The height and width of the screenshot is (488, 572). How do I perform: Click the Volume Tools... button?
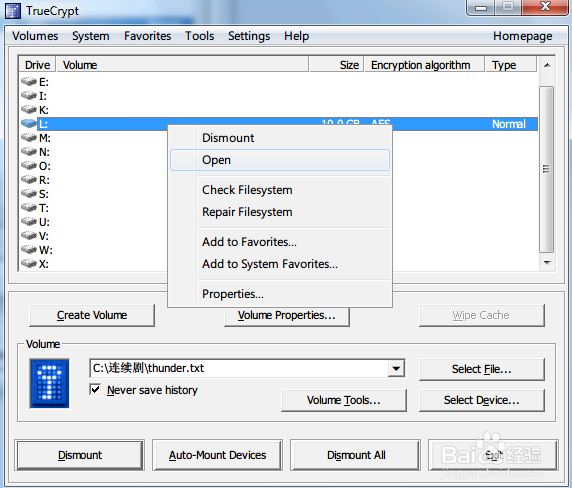click(344, 400)
